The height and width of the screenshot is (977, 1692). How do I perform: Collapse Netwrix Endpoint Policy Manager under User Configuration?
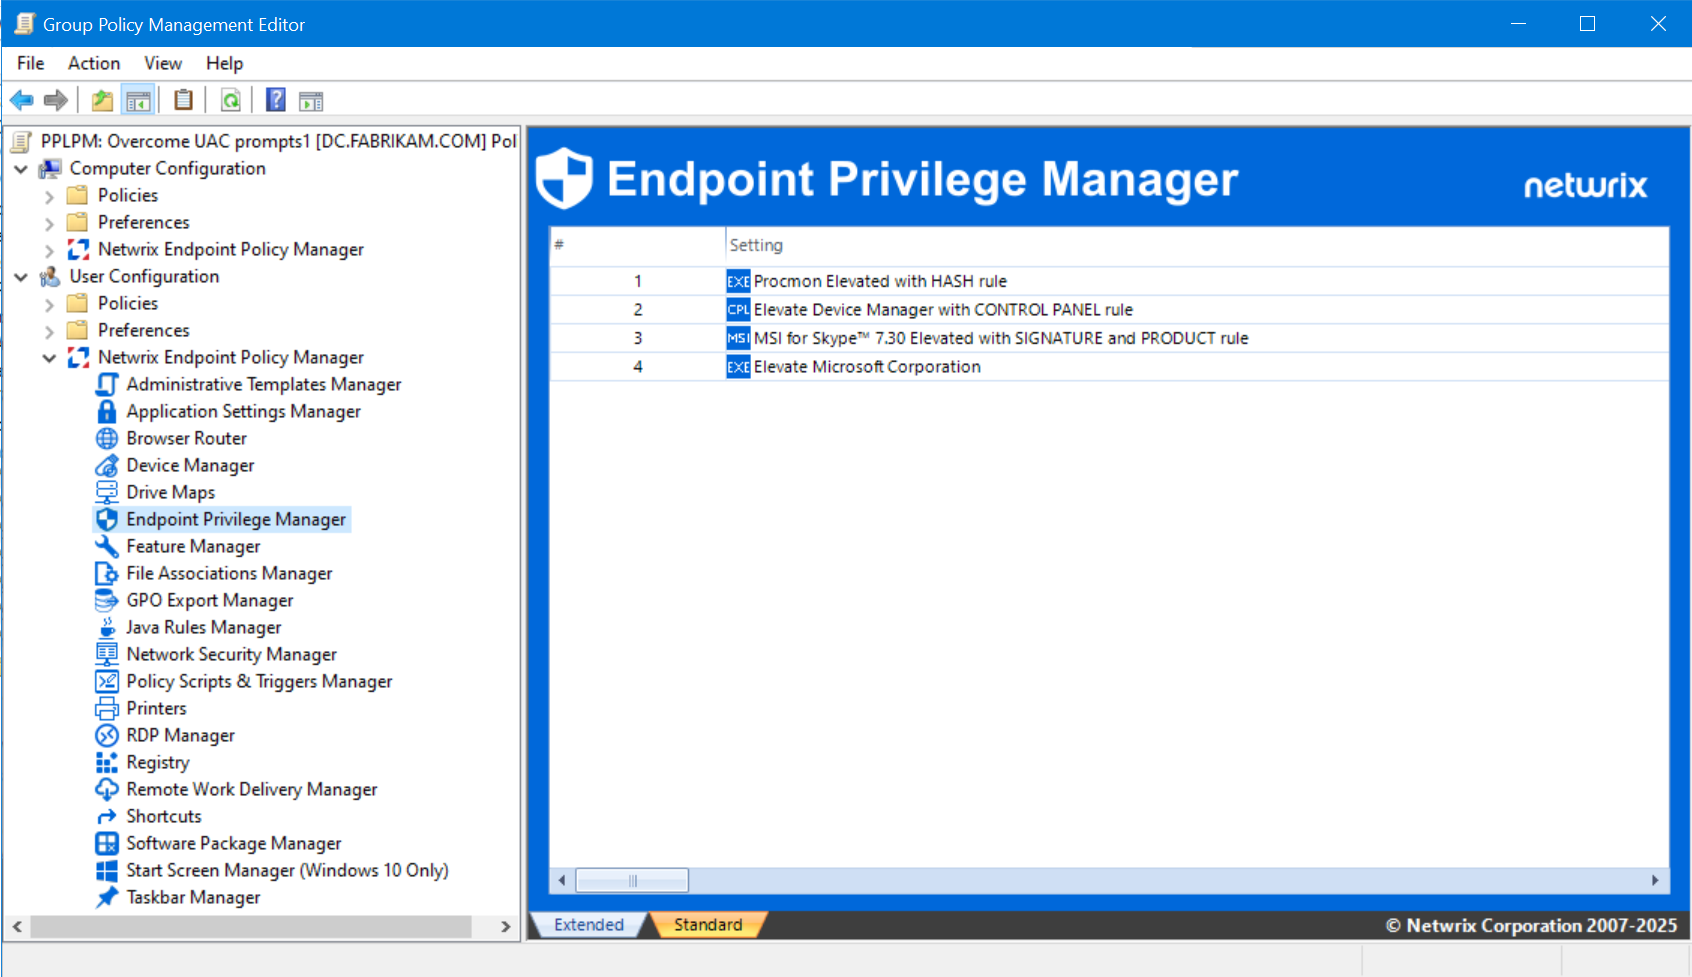49,358
